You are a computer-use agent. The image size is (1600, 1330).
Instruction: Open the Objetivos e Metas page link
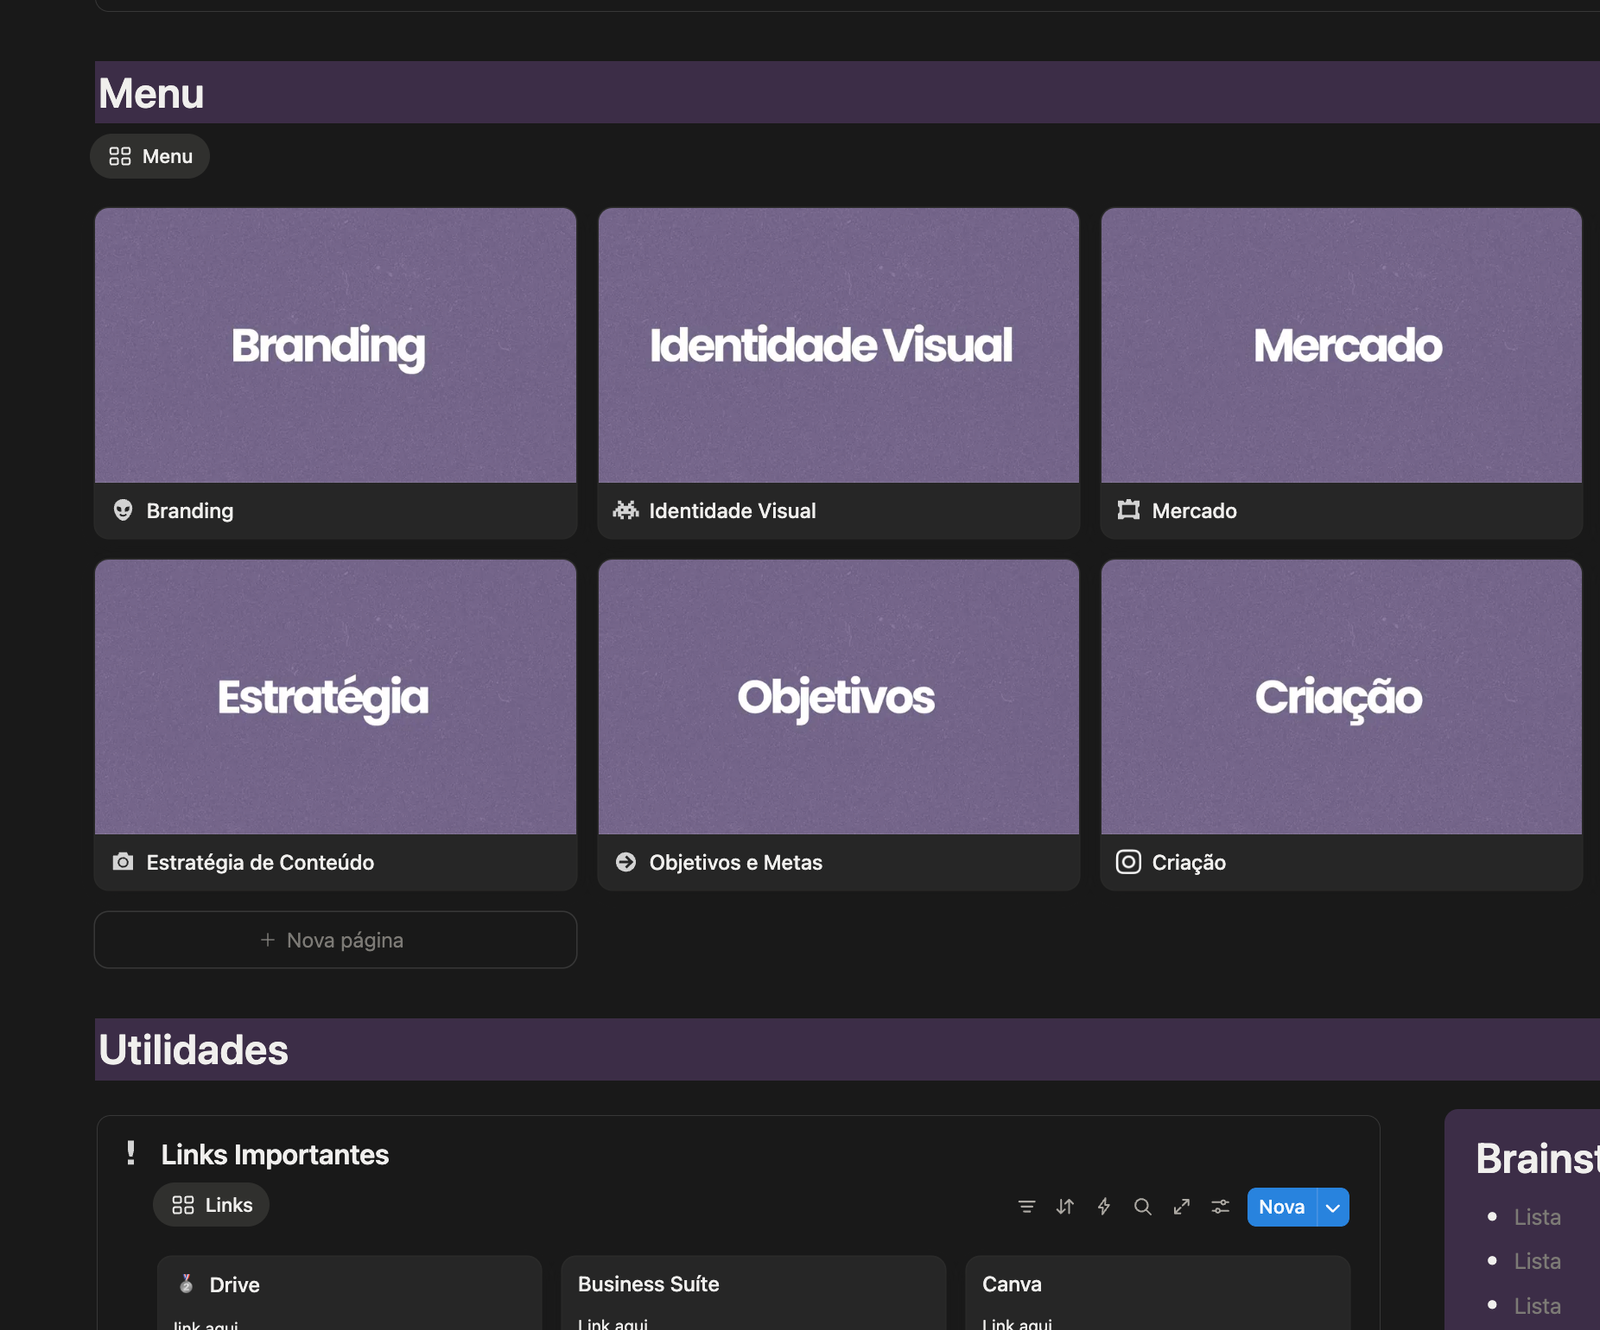coord(735,862)
